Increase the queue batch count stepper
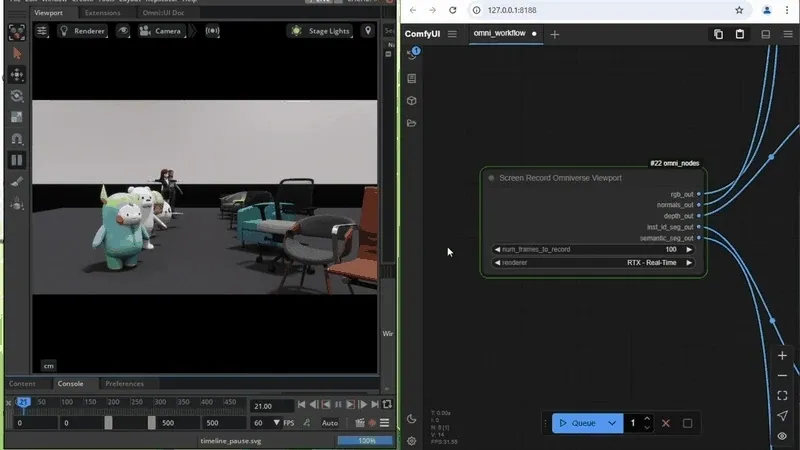 [x=647, y=418]
